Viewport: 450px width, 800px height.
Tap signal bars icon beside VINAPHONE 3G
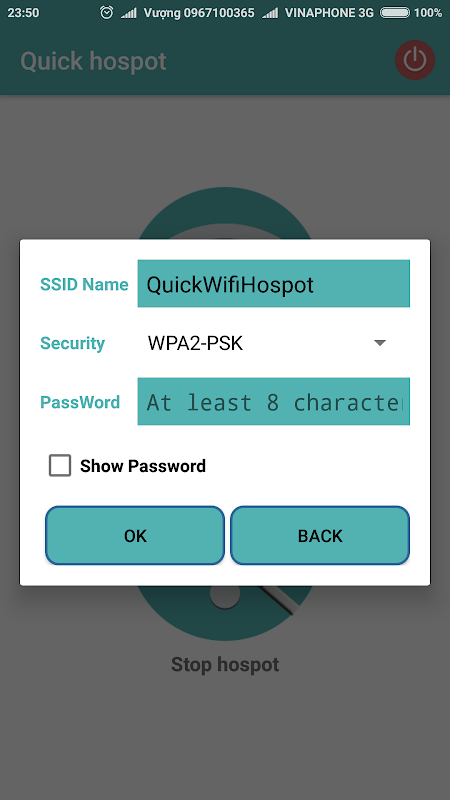click(270, 13)
